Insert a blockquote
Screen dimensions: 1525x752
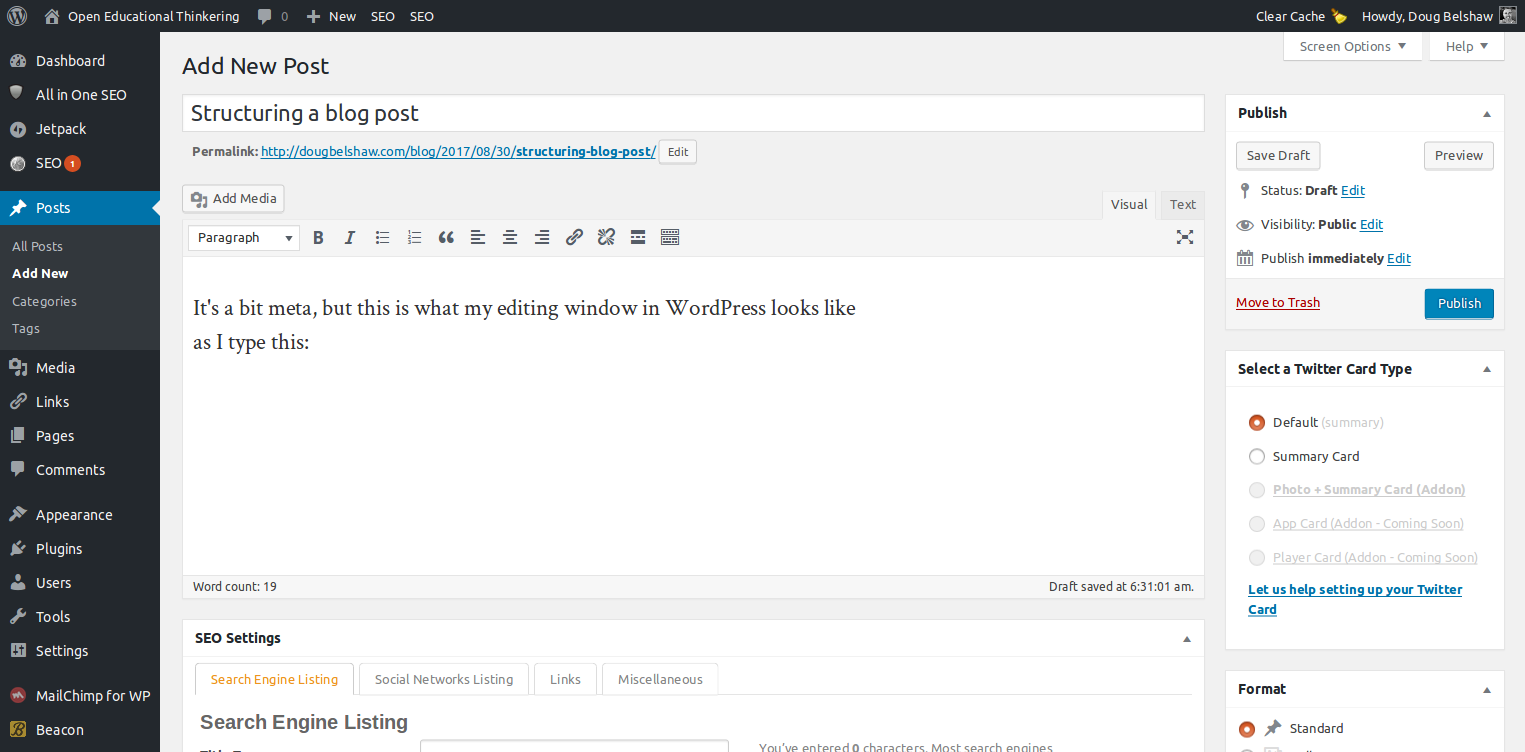tap(446, 237)
